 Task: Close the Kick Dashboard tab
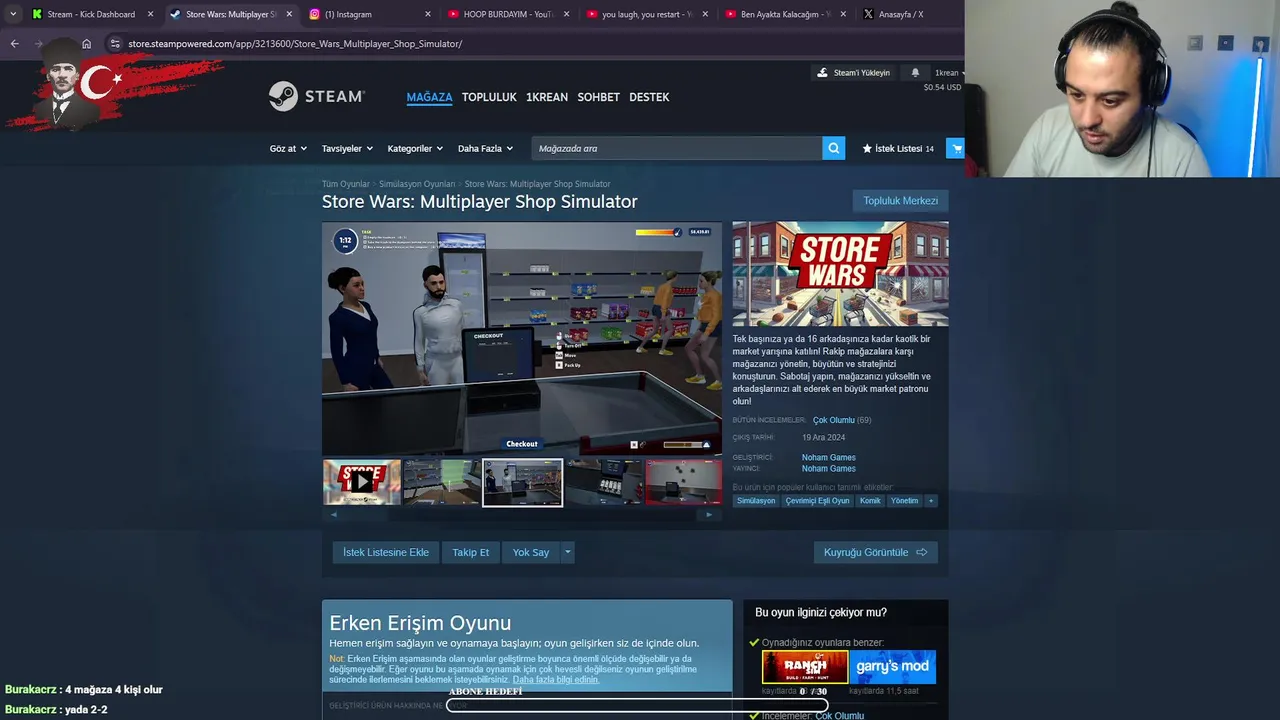click(x=151, y=14)
